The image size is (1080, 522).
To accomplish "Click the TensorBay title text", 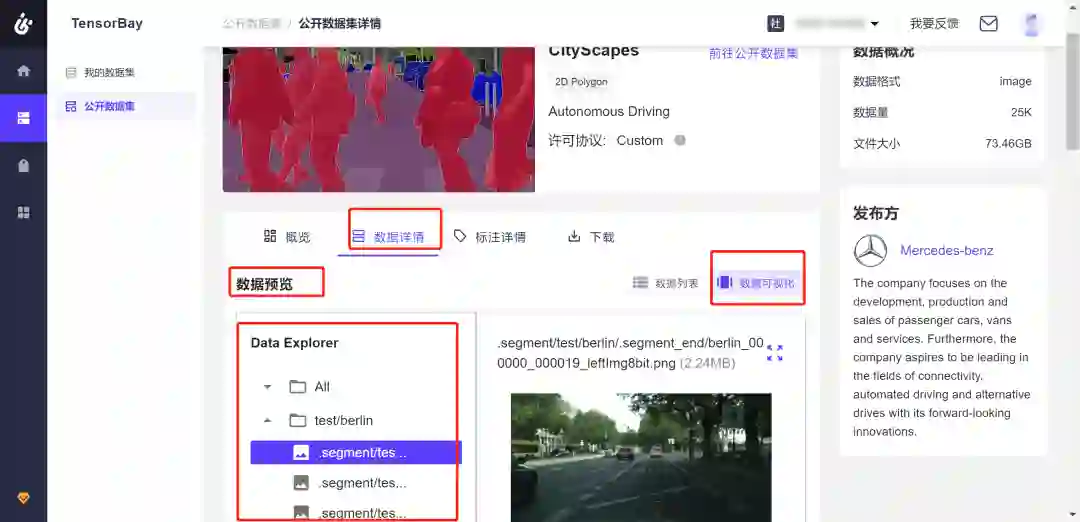I will coord(107,23).
